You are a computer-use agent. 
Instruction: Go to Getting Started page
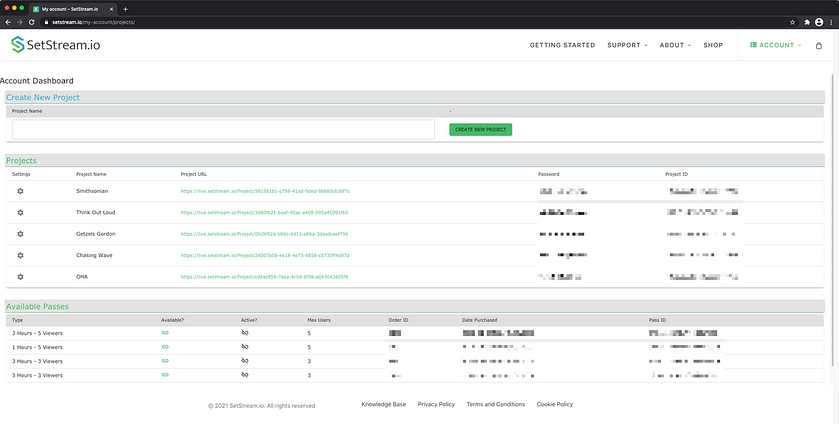[562, 45]
